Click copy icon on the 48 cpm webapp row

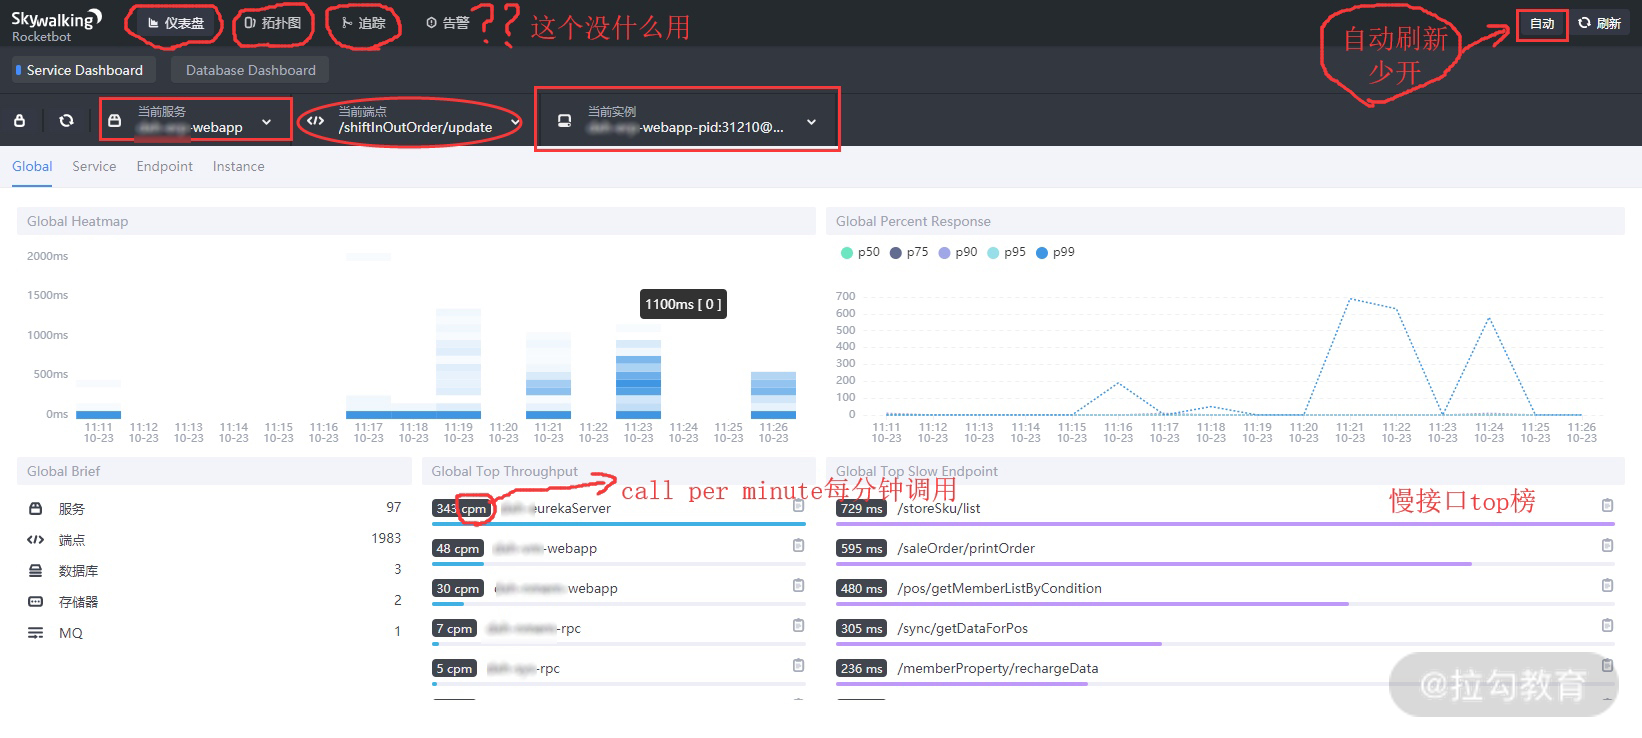(x=798, y=546)
